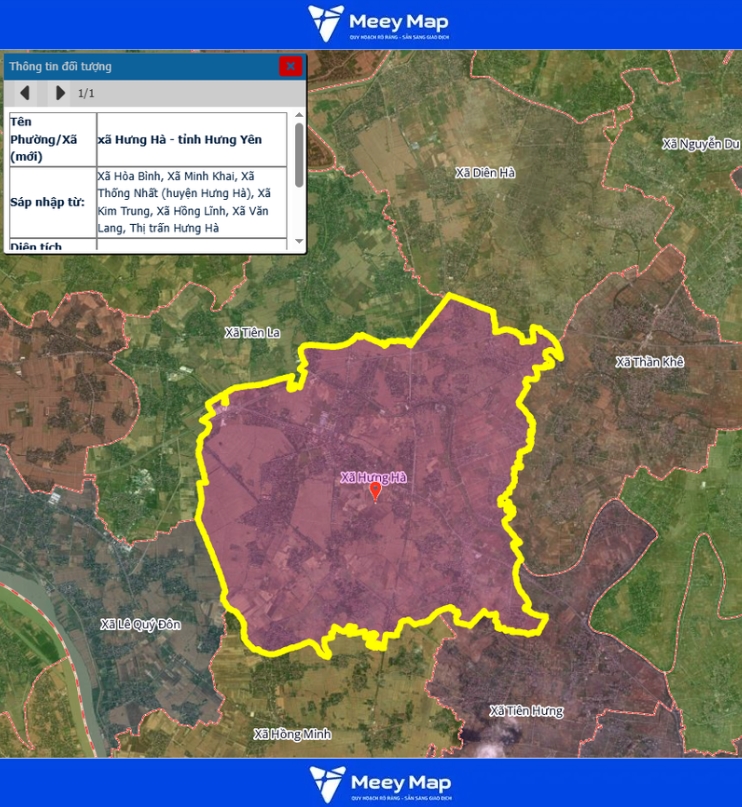Click the Tên Phường/Xã (mới) table cell
This screenshot has height=807, width=742.
[50, 139]
